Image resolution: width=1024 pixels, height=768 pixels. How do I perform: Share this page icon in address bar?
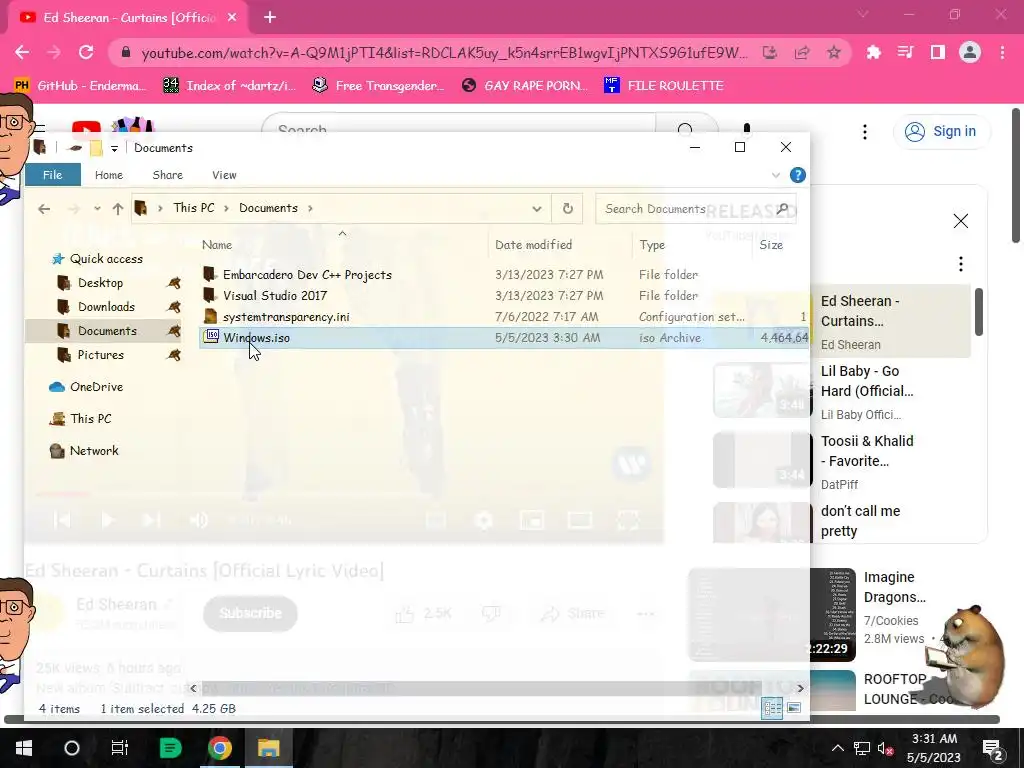click(802, 52)
